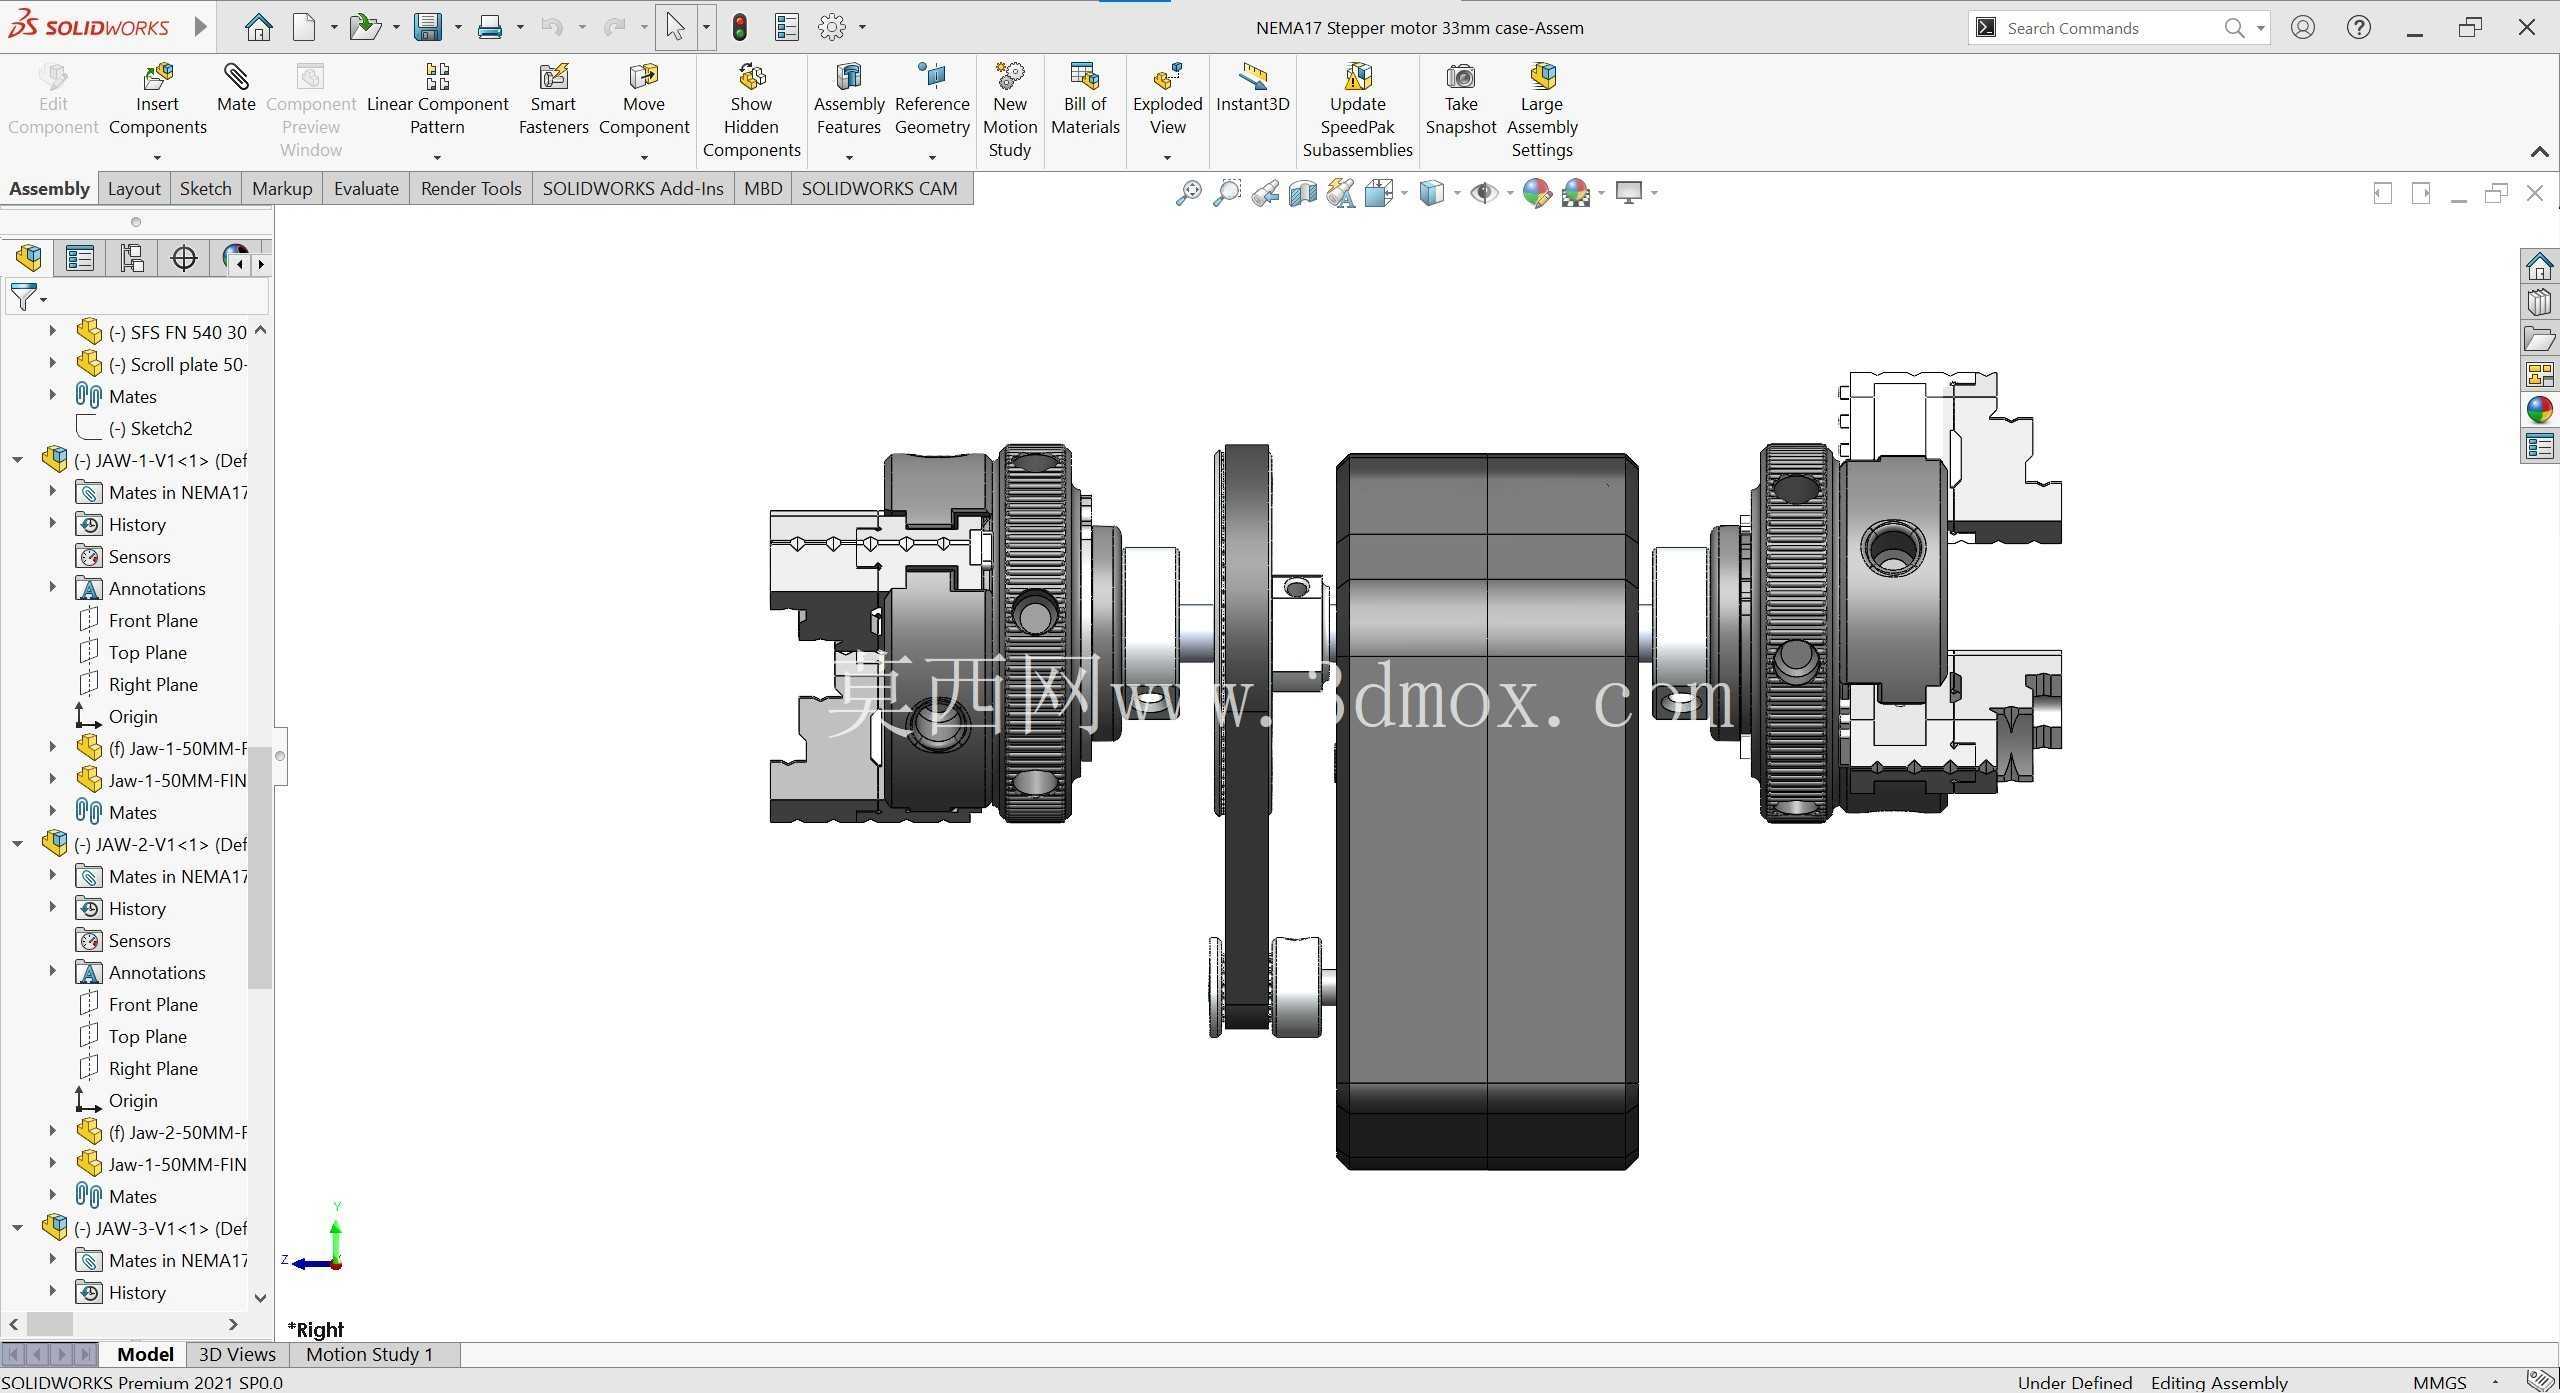The height and width of the screenshot is (1393, 2560).
Task: Toggle Hide/Show Items eye icon
Action: point(1484,192)
